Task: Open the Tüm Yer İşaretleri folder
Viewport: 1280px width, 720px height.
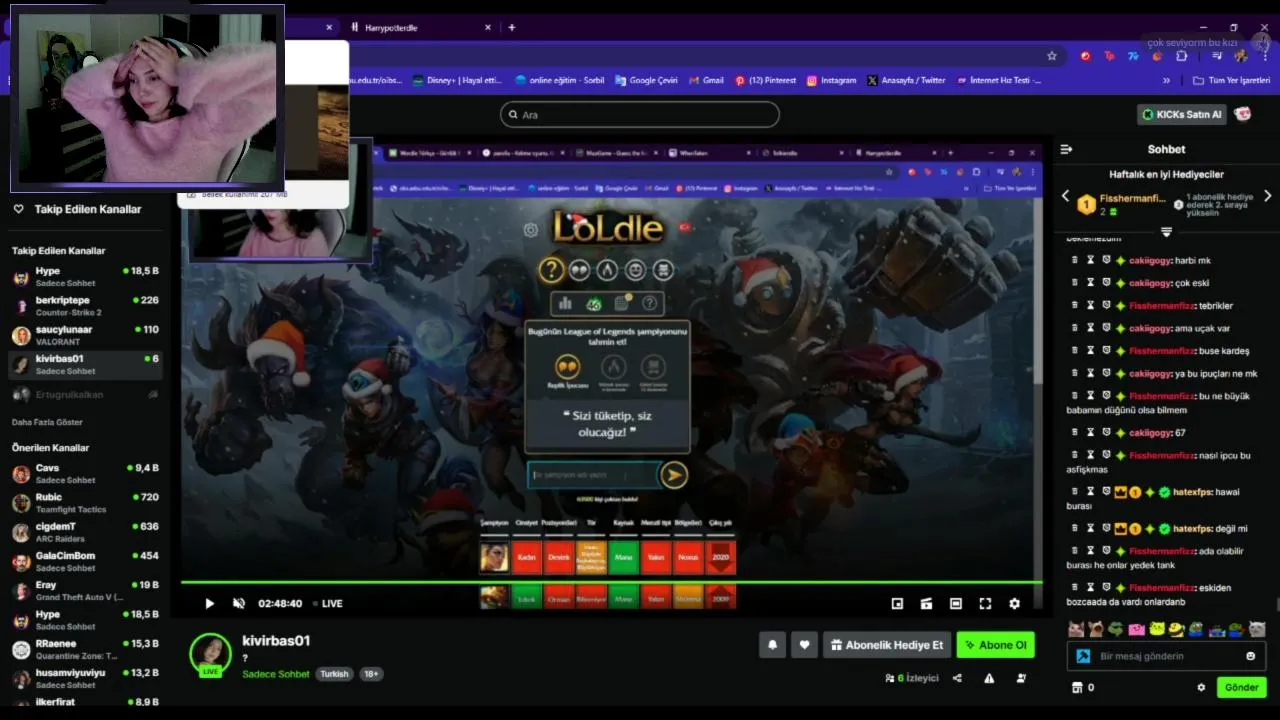Action: coord(1231,80)
